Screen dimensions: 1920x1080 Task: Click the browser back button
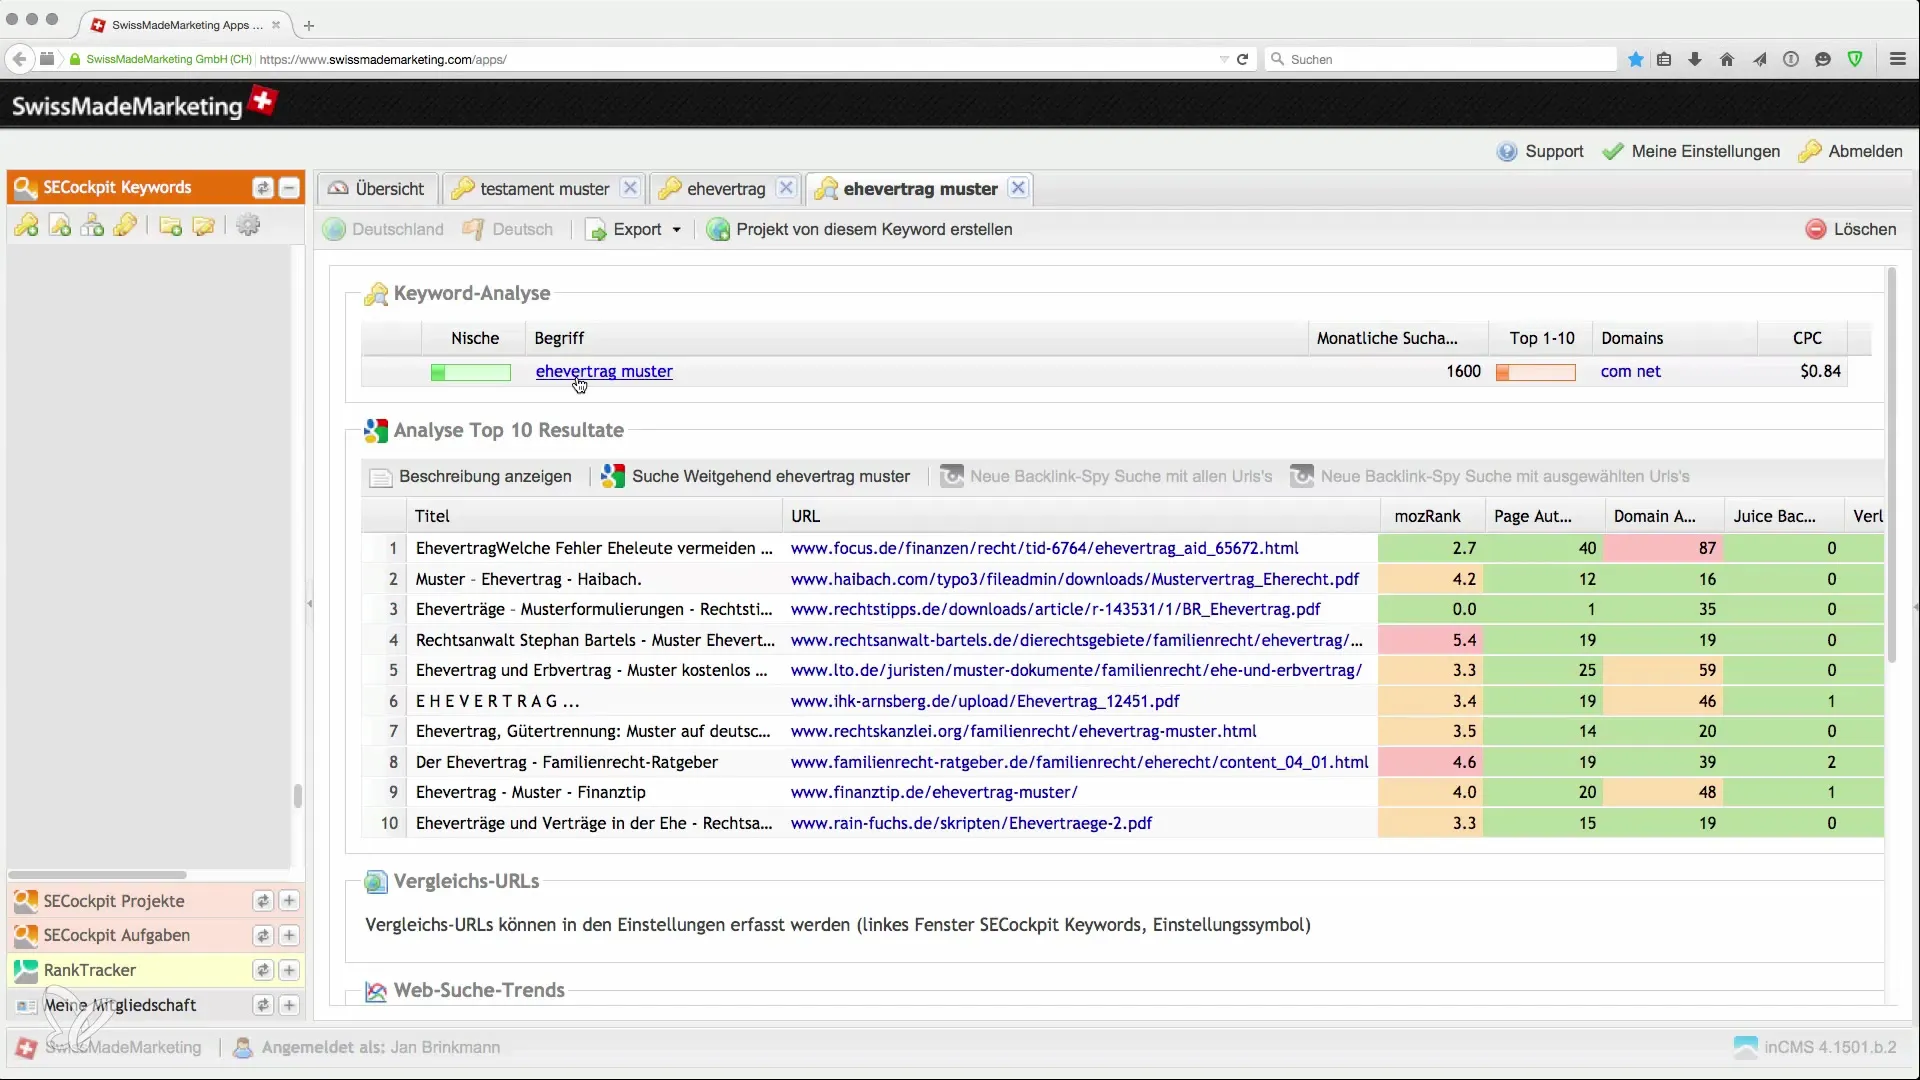pos(19,59)
